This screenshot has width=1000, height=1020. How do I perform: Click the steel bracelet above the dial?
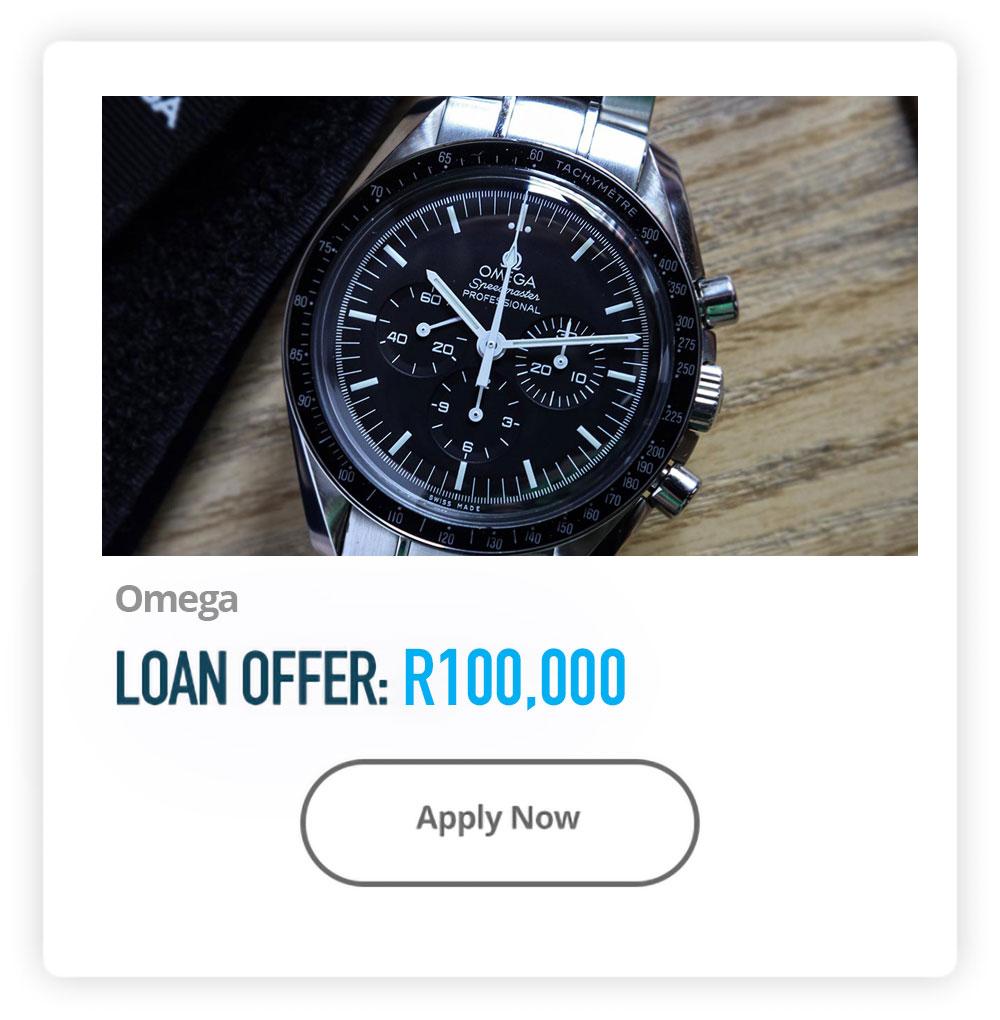pos(547,122)
